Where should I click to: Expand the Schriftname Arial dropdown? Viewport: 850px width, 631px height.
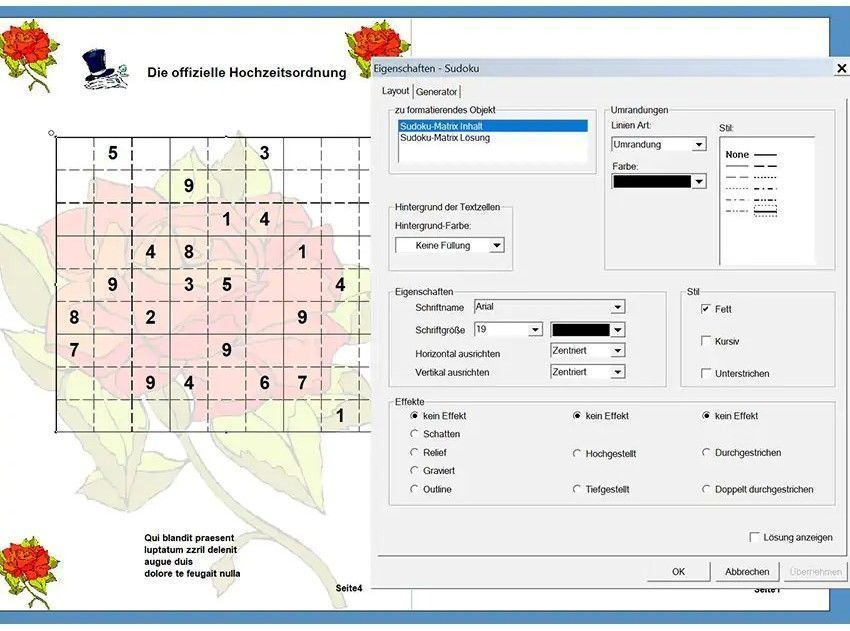click(x=618, y=307)
